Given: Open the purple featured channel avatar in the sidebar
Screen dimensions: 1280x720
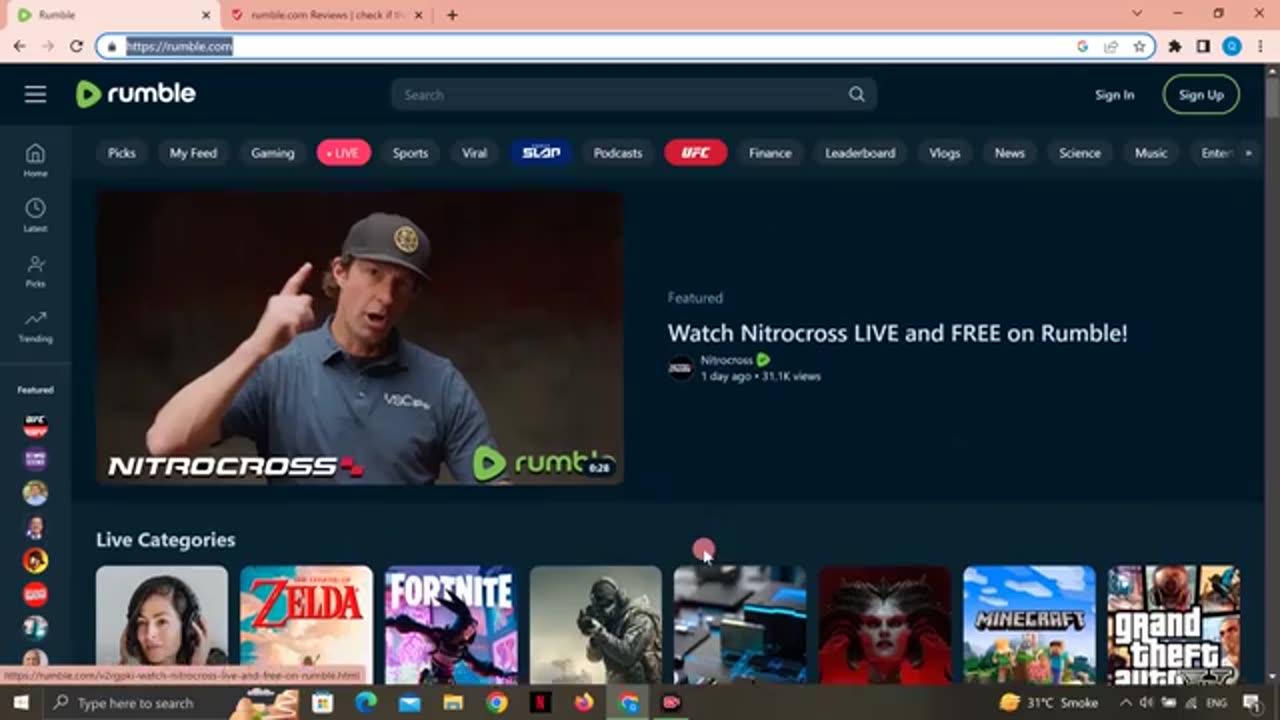Looking at the screenshot, I should click(x=35, y=459).
